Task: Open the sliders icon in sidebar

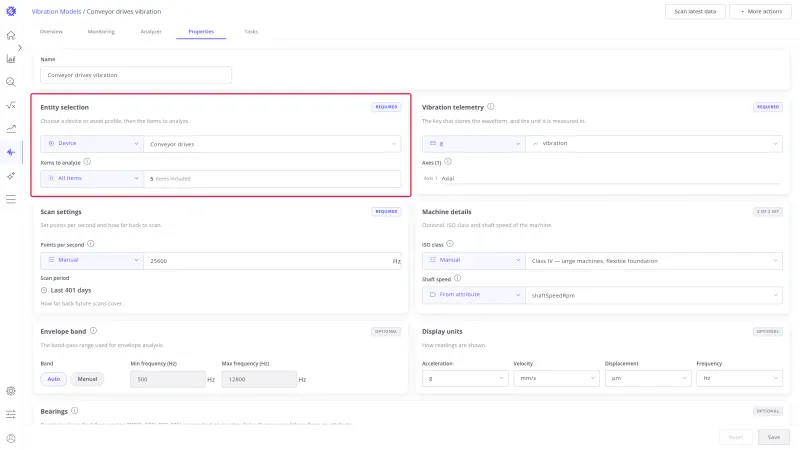Action: (11, 414)
